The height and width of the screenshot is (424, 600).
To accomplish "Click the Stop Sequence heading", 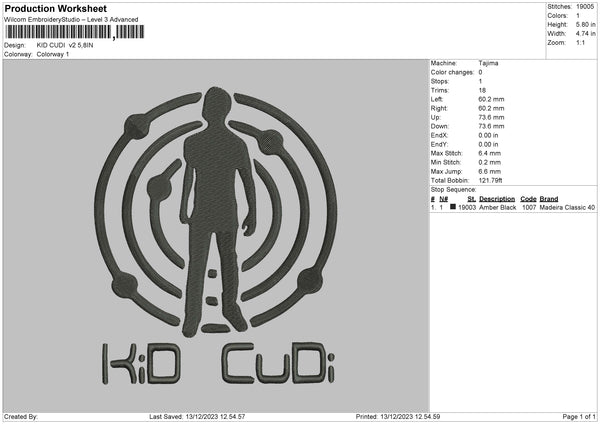I will [x=453, y=190].
